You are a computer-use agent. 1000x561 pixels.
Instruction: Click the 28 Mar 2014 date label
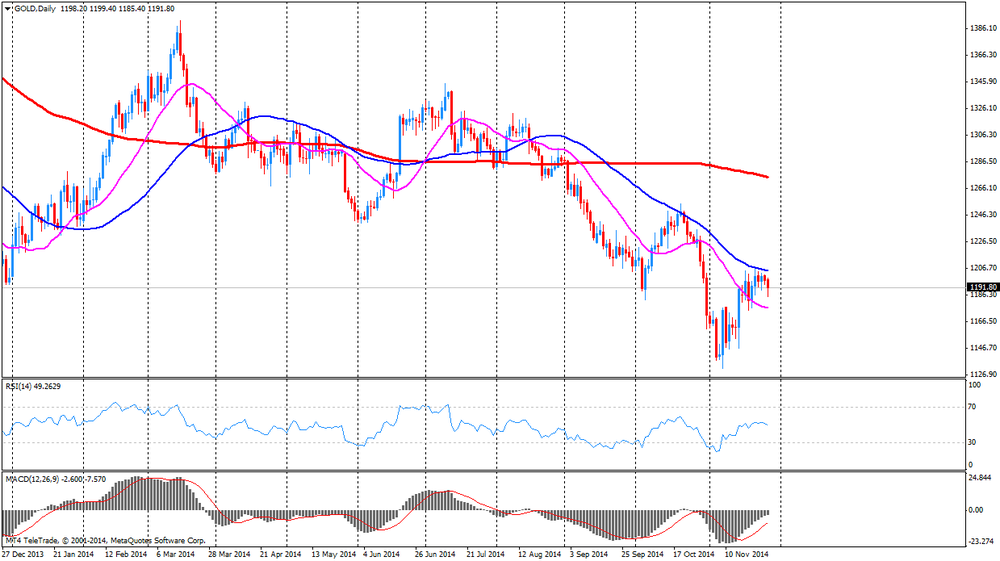[x=229, y=554]
